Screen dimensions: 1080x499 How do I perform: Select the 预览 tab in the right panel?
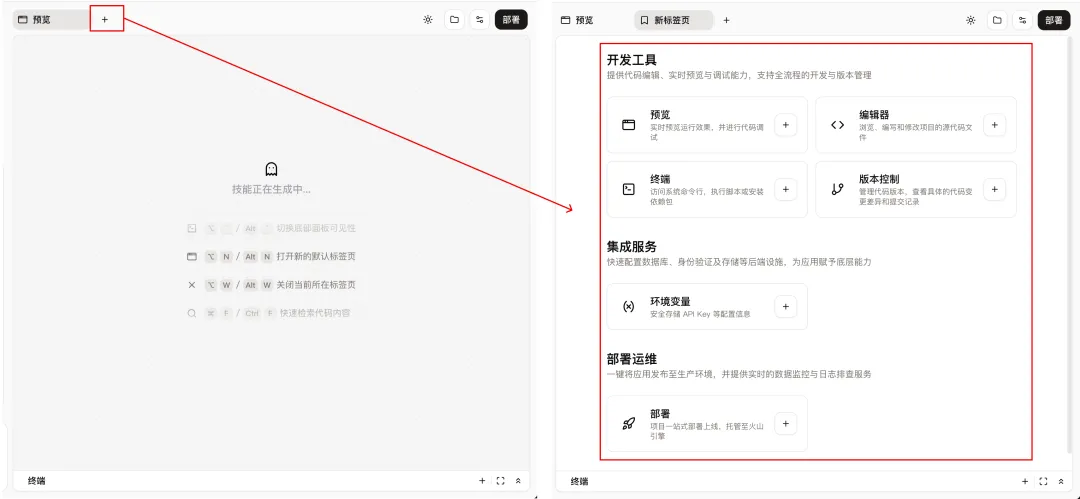click(577, 20)
